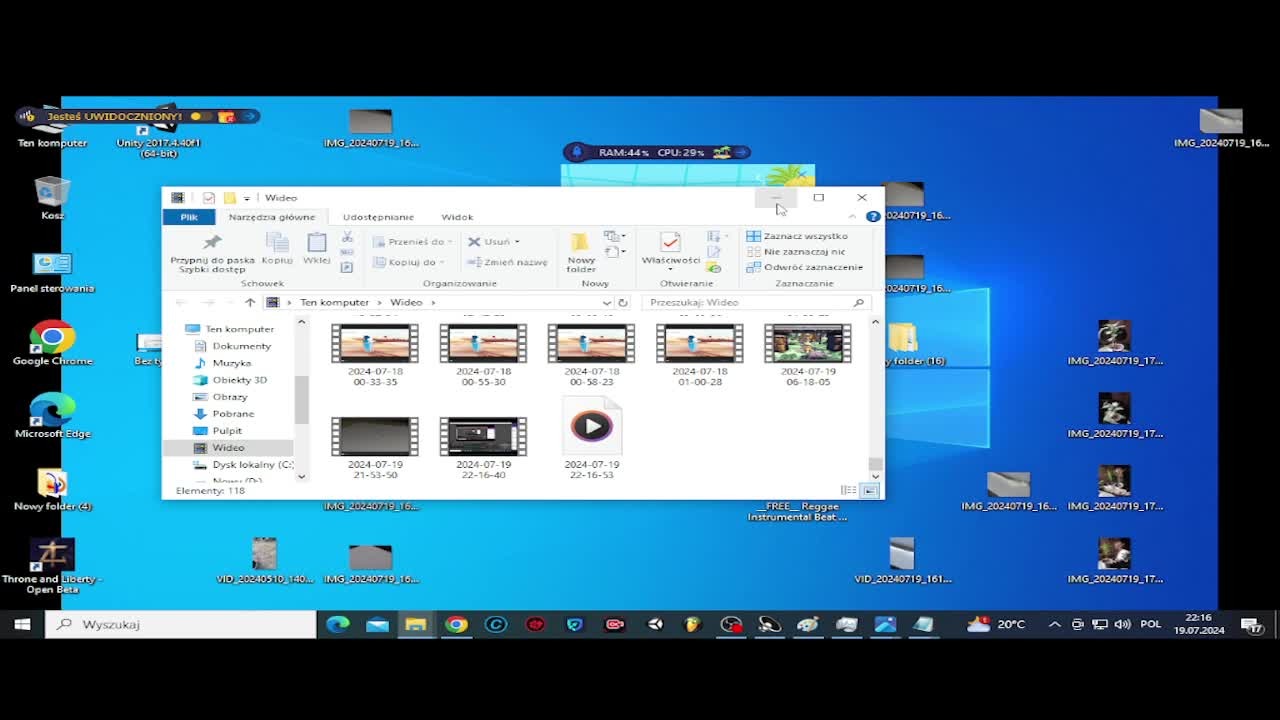This screenshot has width=1280, height=720.
Task: Click the Wklej paste icon
Action: point(317,248)
